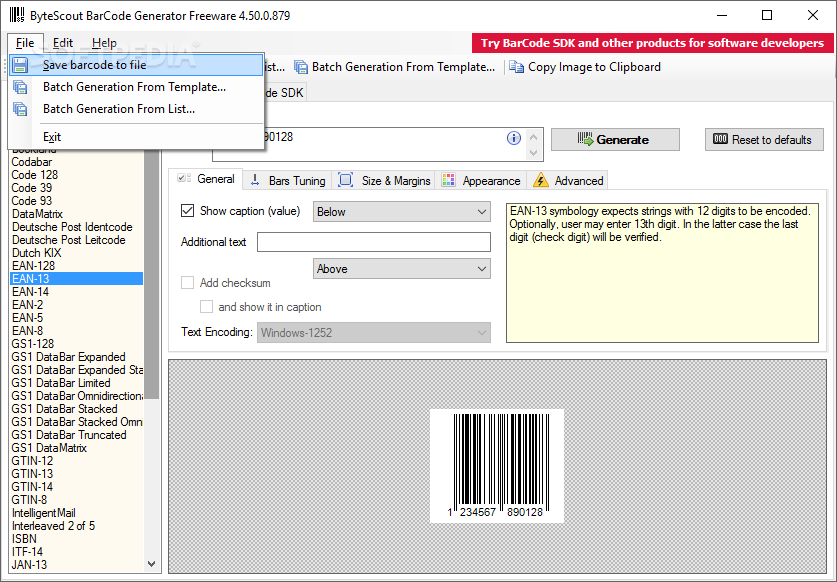Viewport: 837px width, 582px height.
Task: Click the Try BarCode SDK red banner
Action: pos(652,43)
